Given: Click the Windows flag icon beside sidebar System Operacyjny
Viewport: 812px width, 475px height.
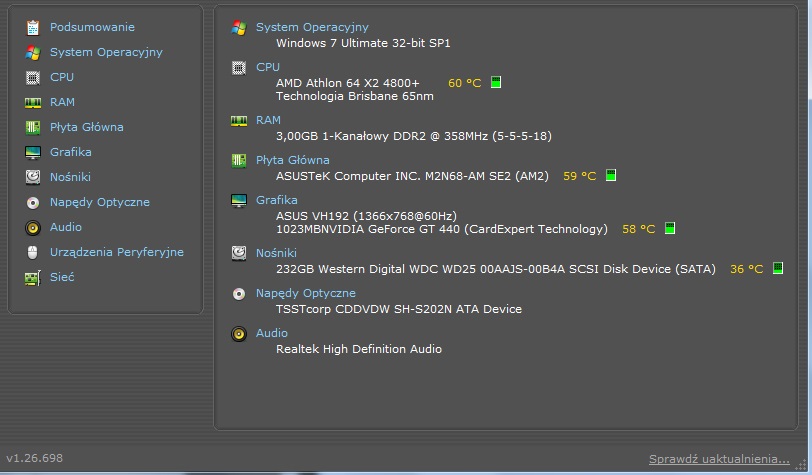Looking at the screenshot, I should [x=33, y=52].
